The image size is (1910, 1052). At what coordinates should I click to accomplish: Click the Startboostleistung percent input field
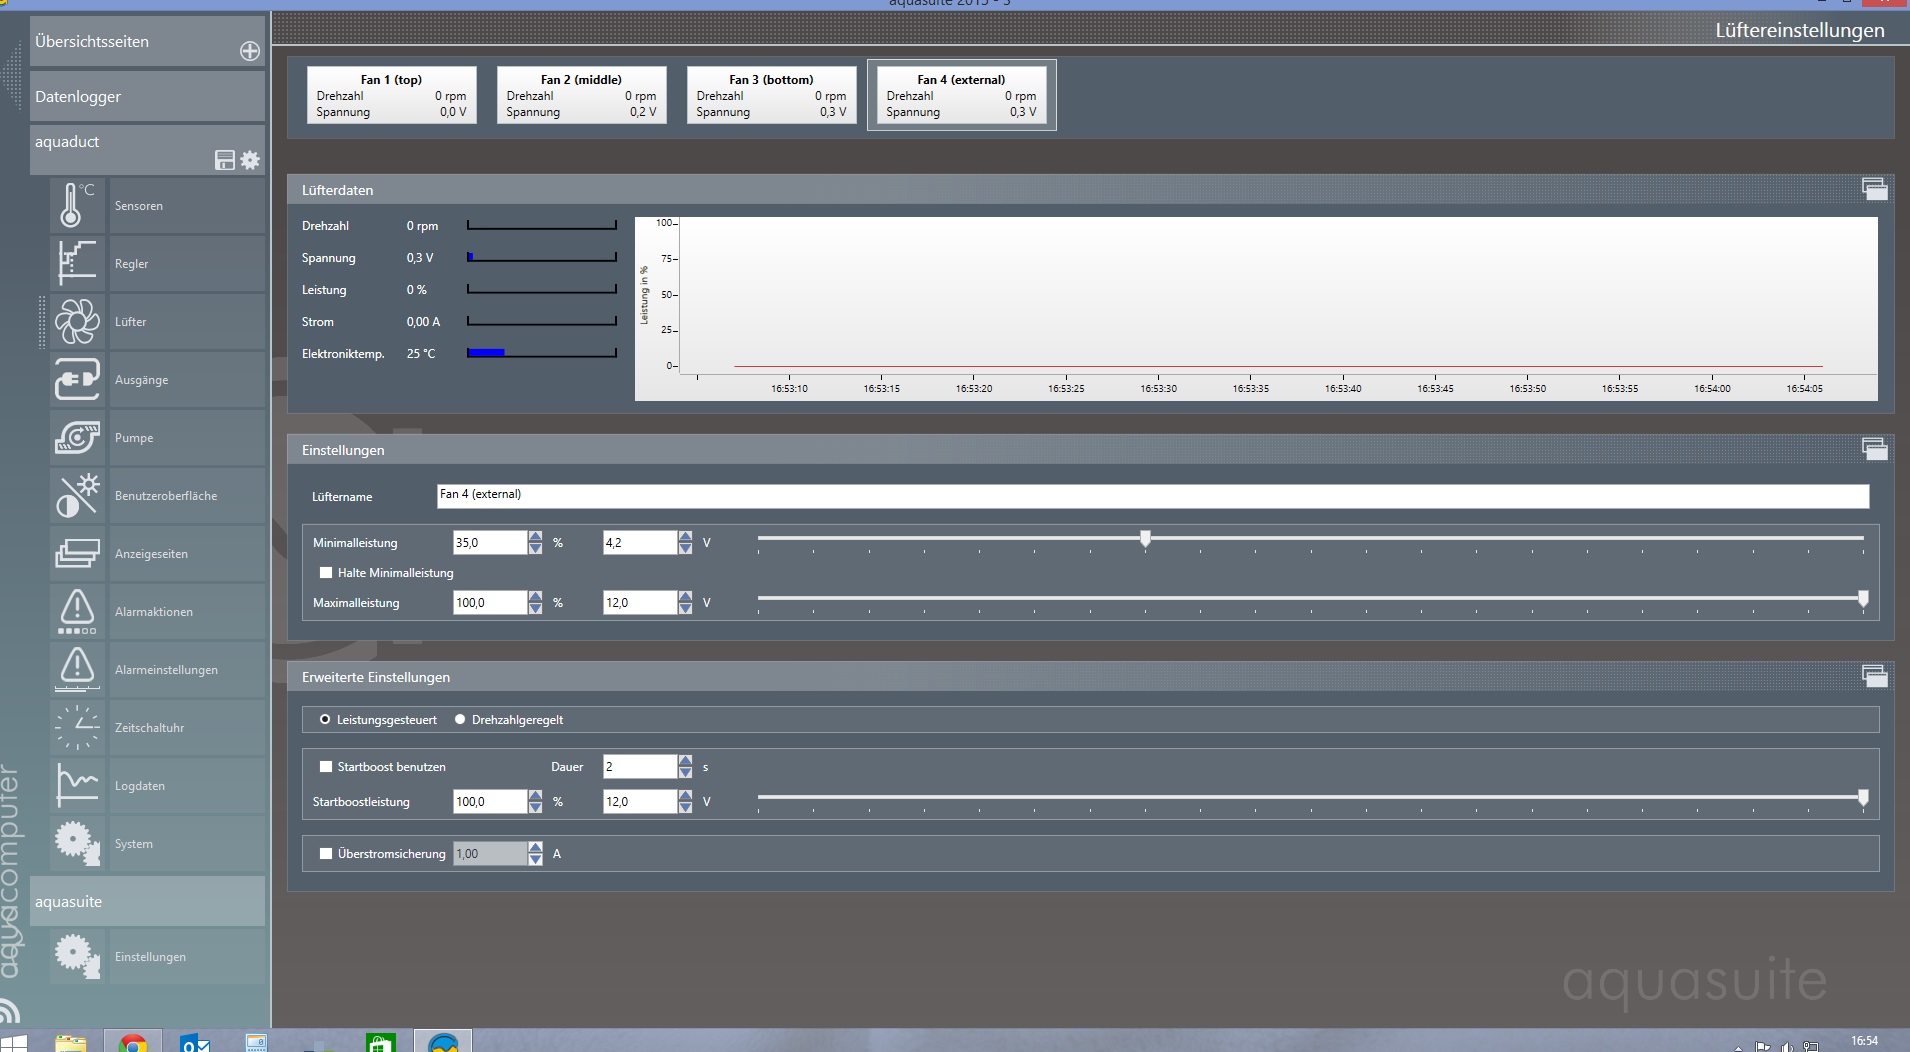(490, 801)
